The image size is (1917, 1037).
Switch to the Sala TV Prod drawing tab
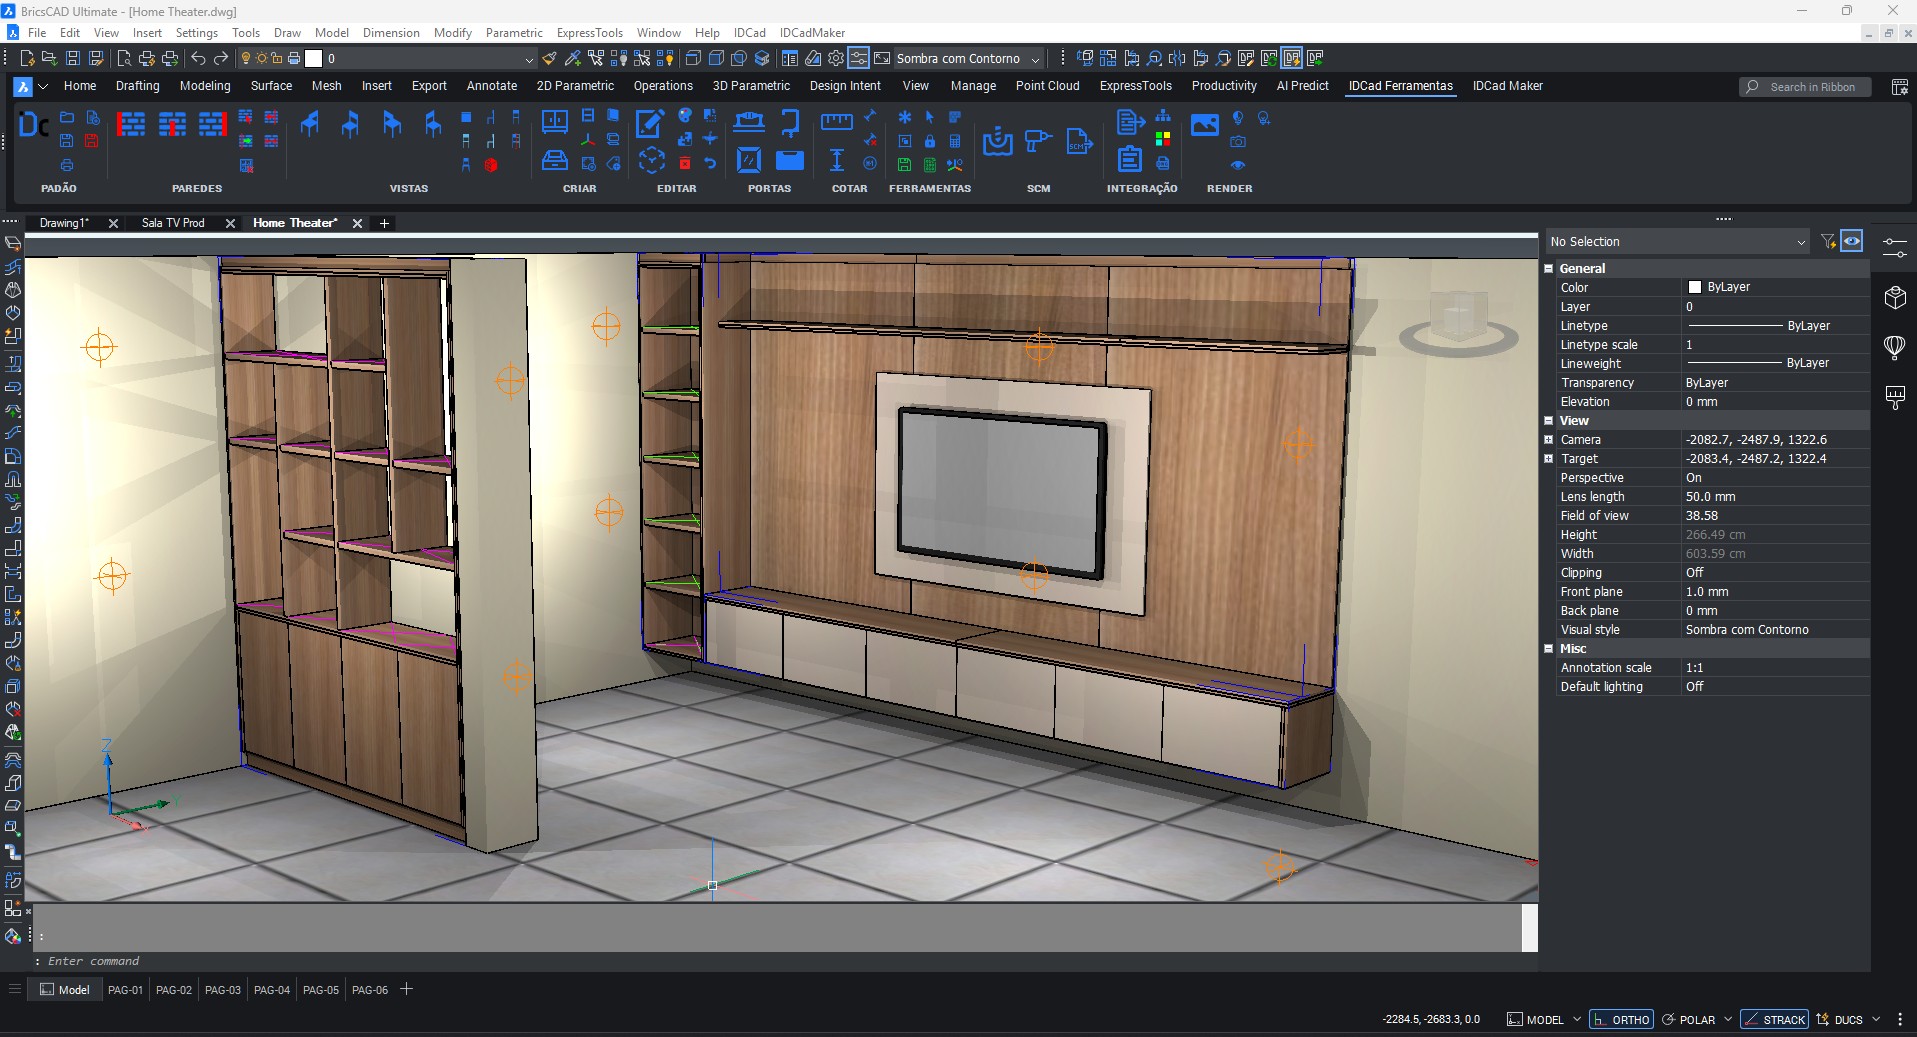tap(173, 223)
